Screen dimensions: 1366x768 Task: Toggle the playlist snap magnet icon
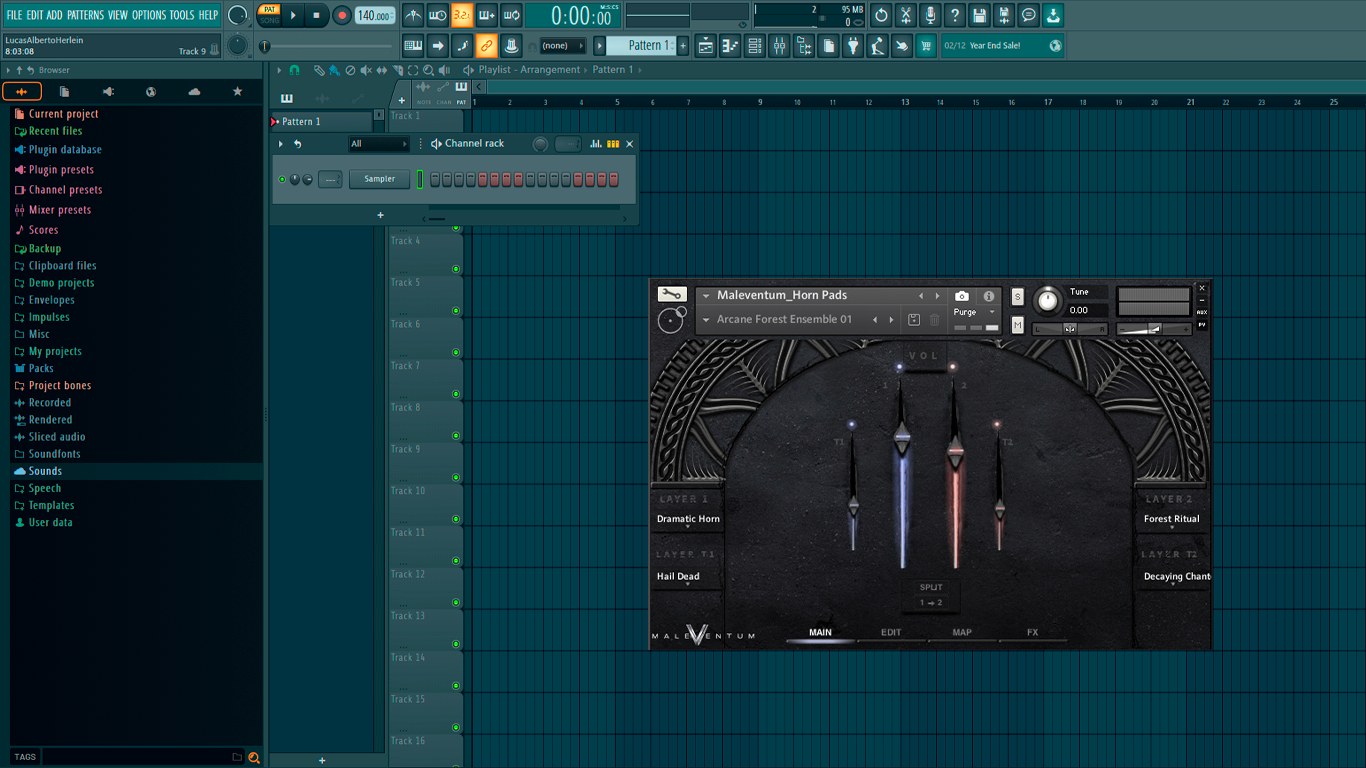coord(294,70)
